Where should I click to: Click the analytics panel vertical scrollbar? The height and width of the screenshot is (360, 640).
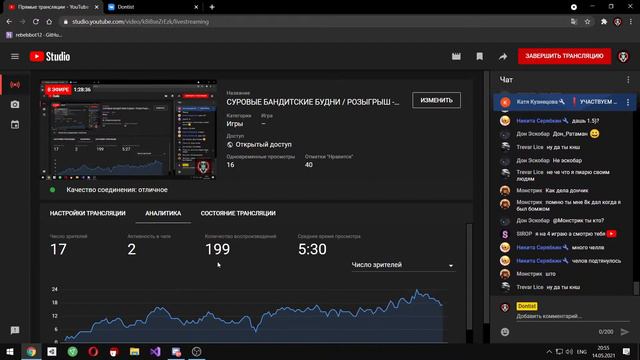469,276
